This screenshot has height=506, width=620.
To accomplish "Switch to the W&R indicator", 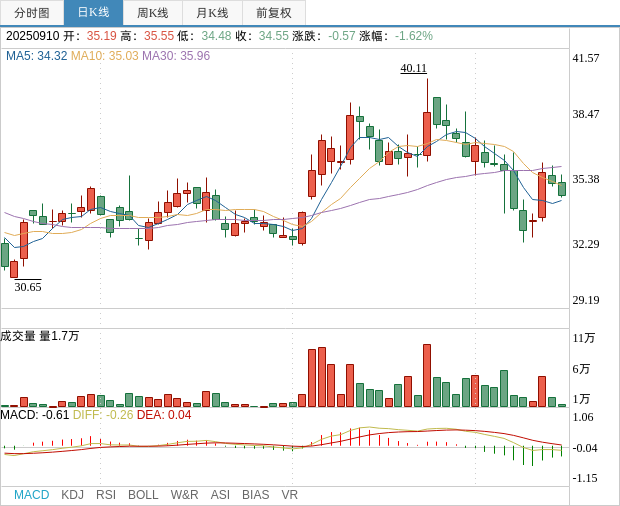I will (x=184, y=495).
